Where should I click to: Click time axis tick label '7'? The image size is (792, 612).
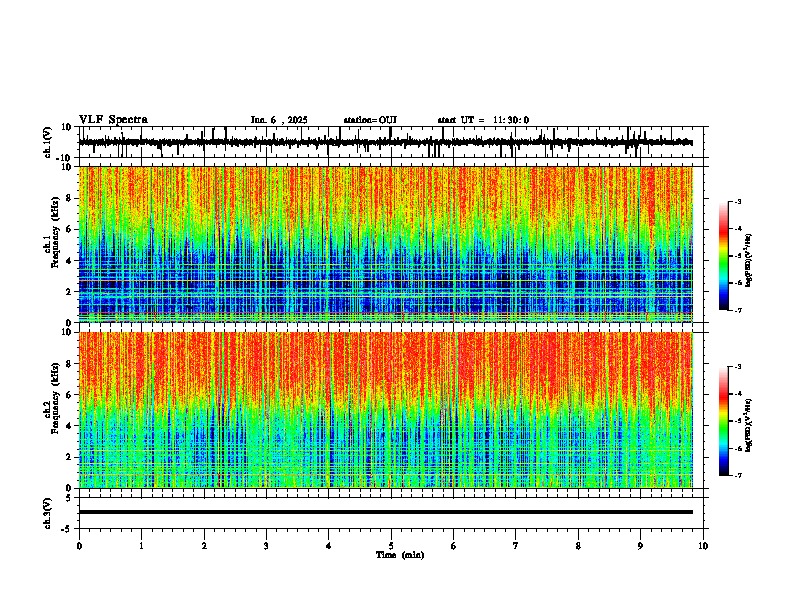tap(516, 546)
